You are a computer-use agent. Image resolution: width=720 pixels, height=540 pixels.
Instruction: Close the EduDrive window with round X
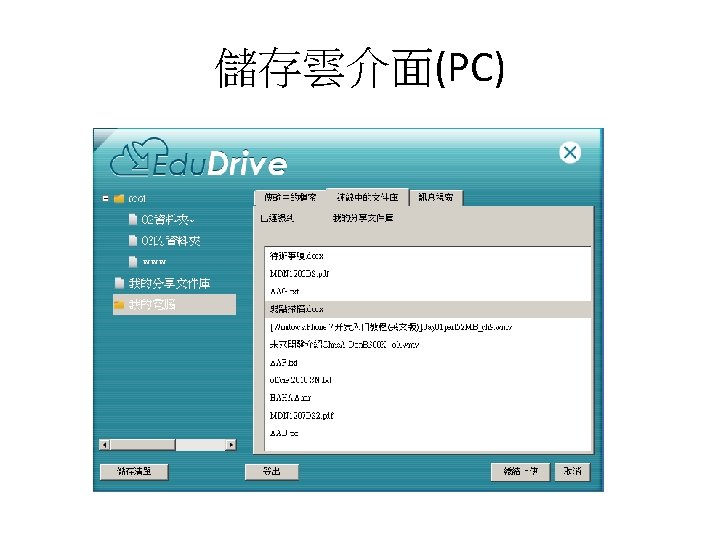[x=570, y=152]
